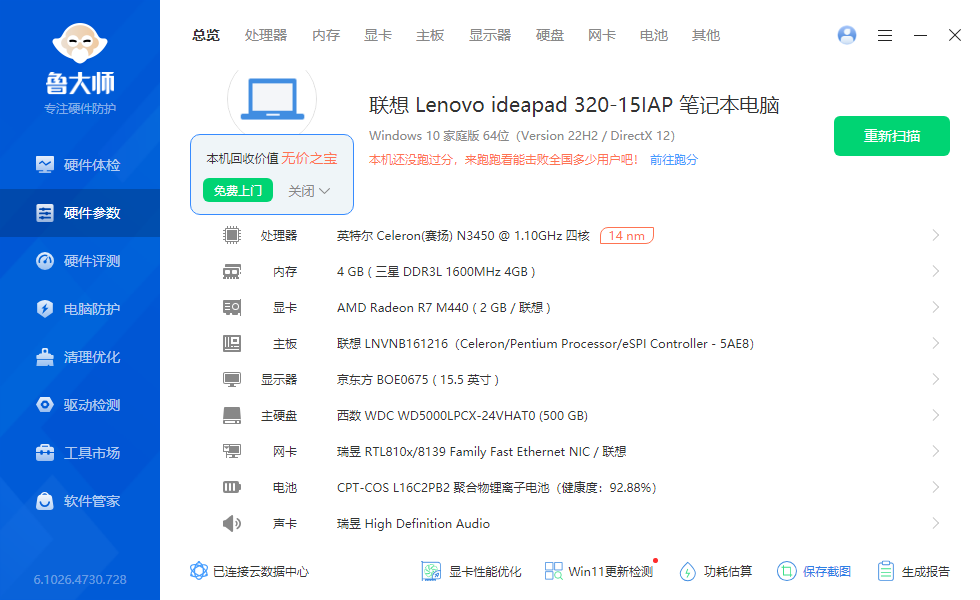Expand the 显卡 row chevron
Viewport: 980px width, 600px height.
[936, 308]
